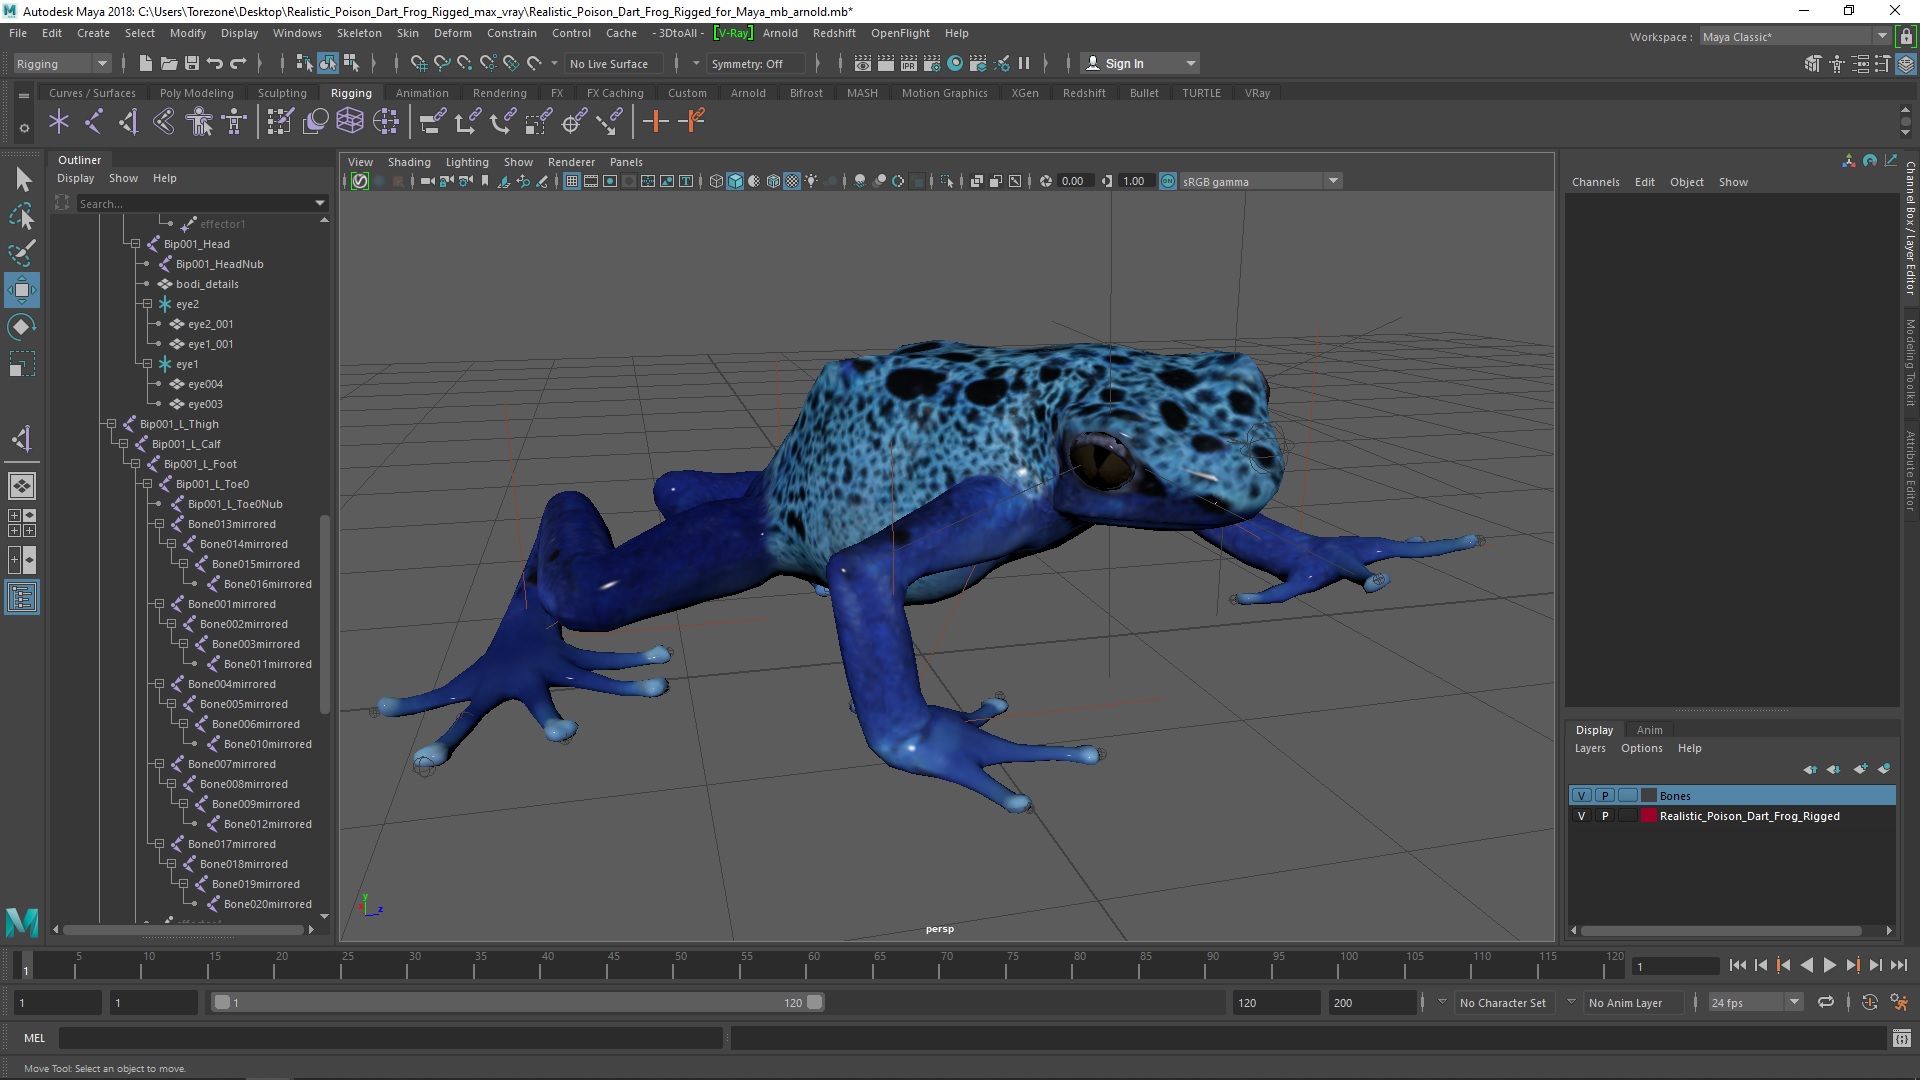Toggle playback P of Bones layer

click(1605, 796)
